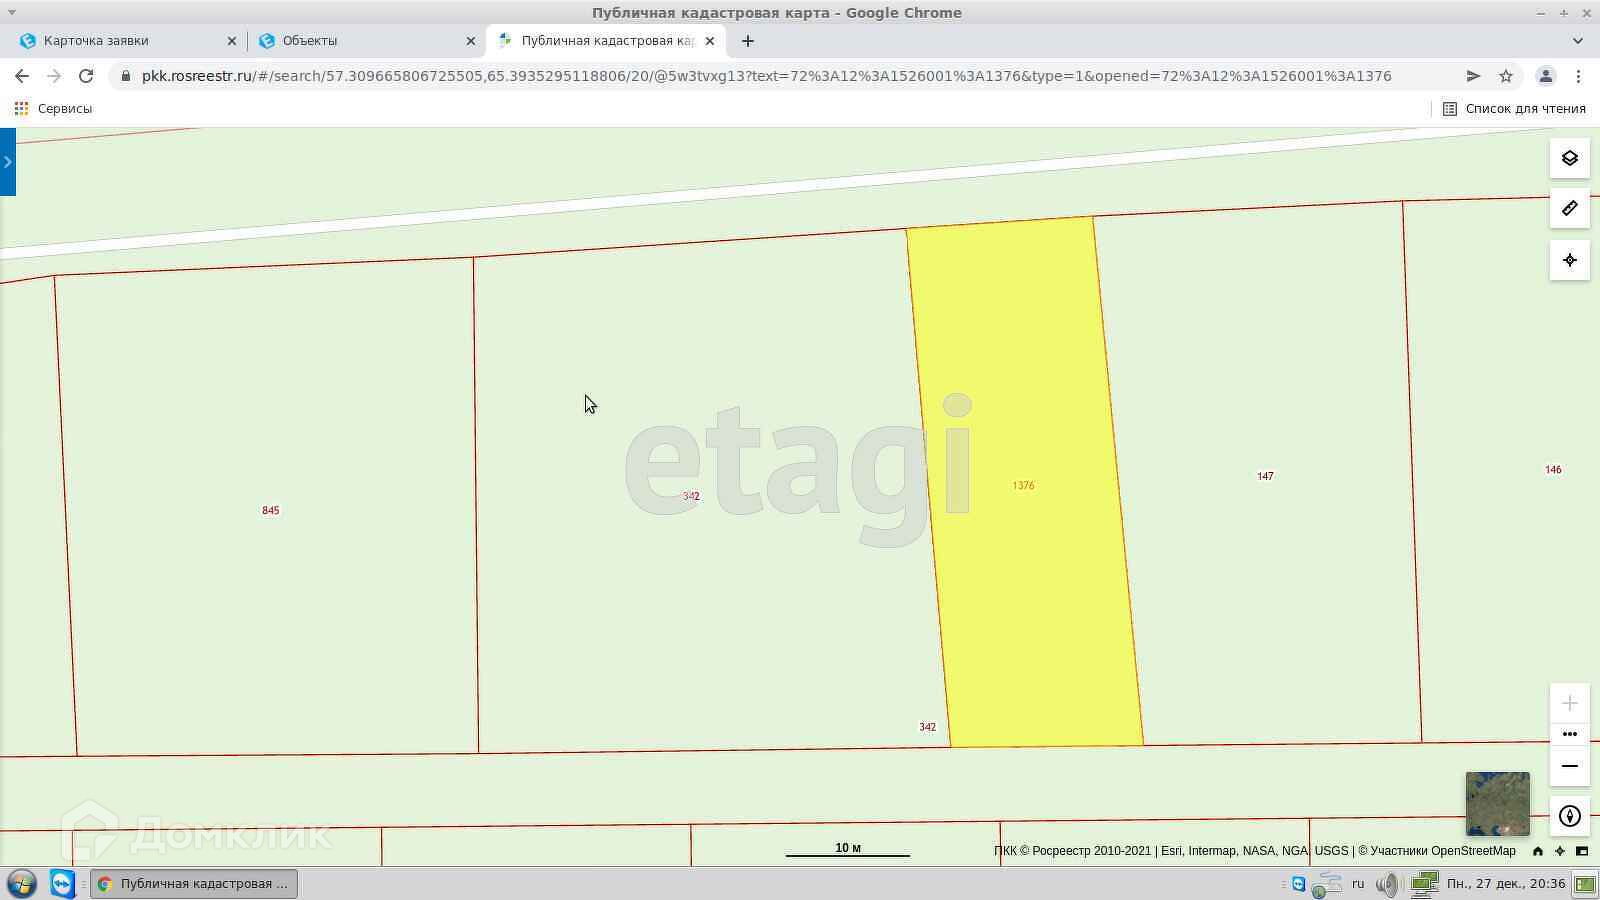Share this page via send icon
1600x900 pixels.
click(x=1473, y=76)
